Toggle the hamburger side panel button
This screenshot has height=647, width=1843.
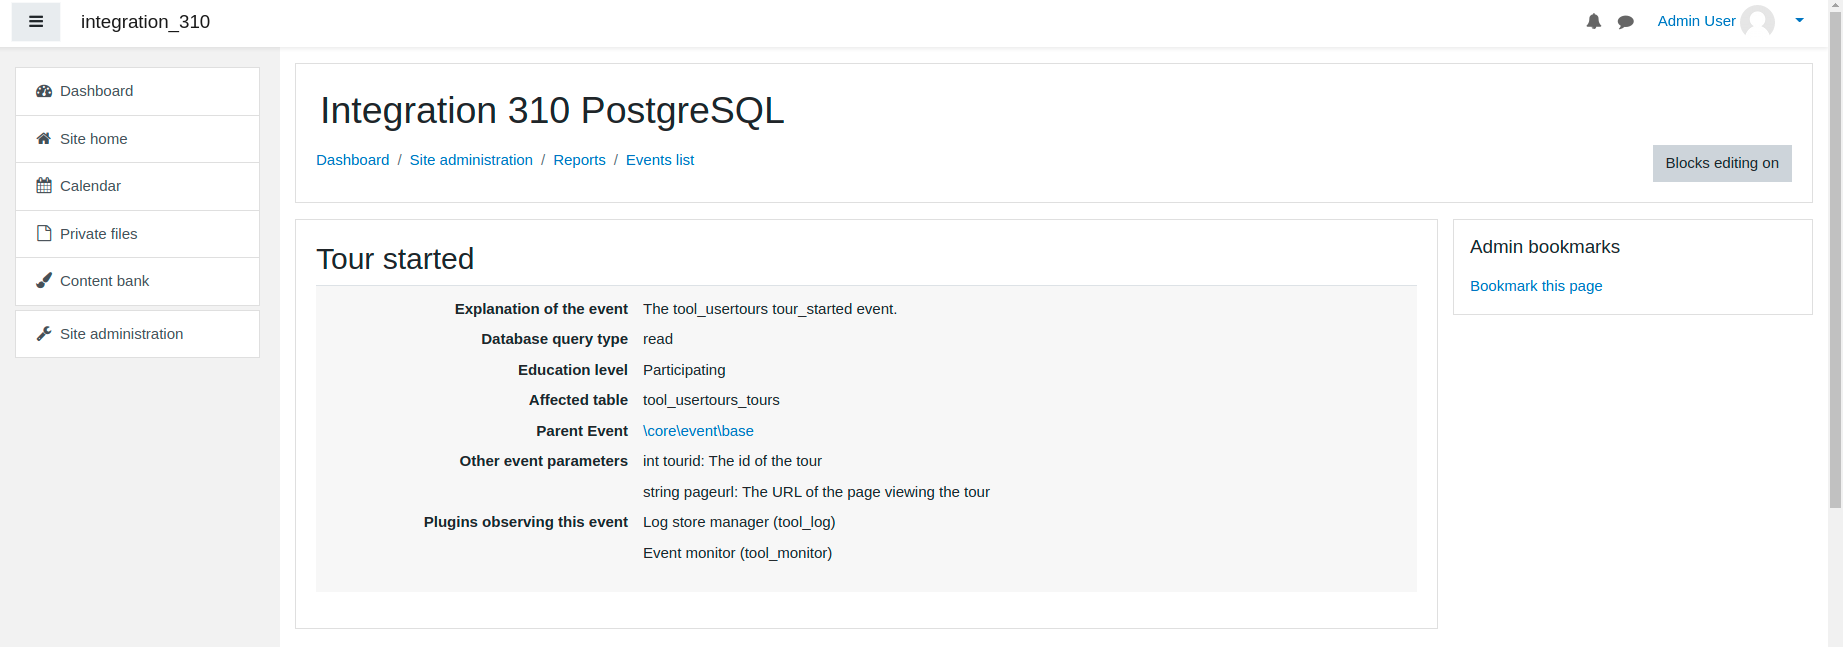[x=36, y=22]
